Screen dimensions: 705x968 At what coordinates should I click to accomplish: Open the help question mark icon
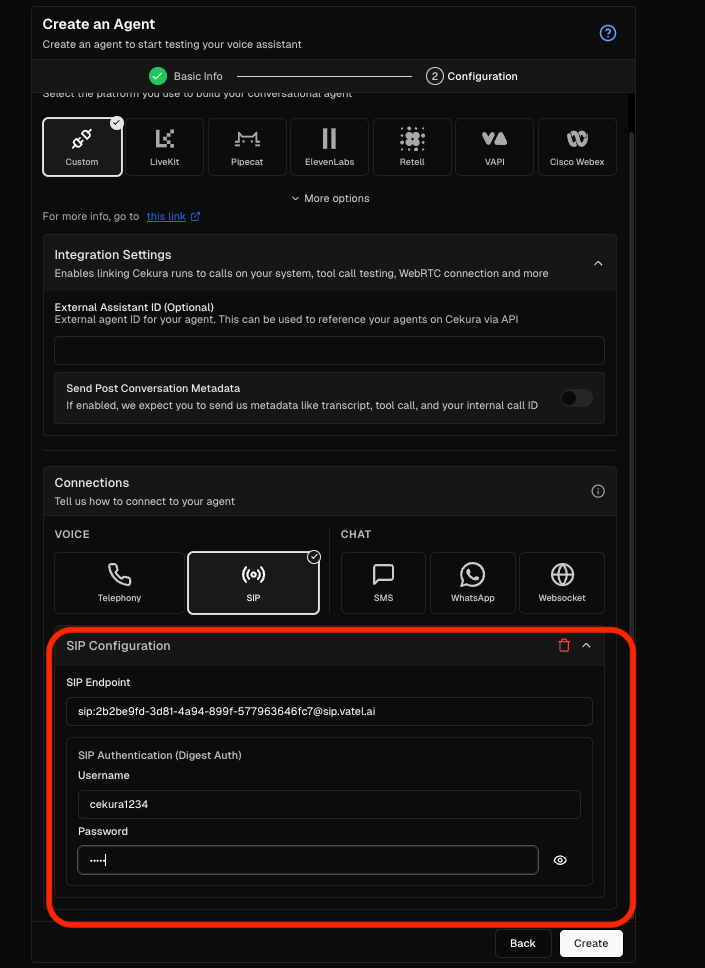coord(607,33)
